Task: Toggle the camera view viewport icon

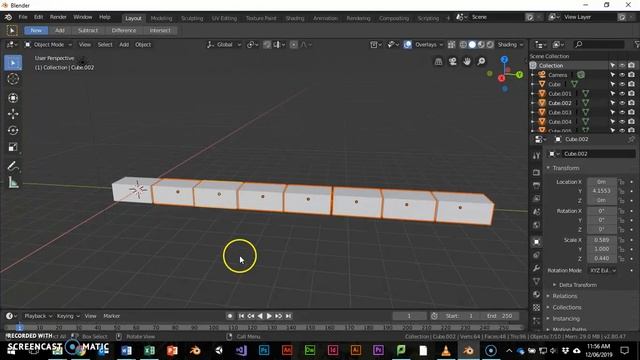Action: point(453,62)
